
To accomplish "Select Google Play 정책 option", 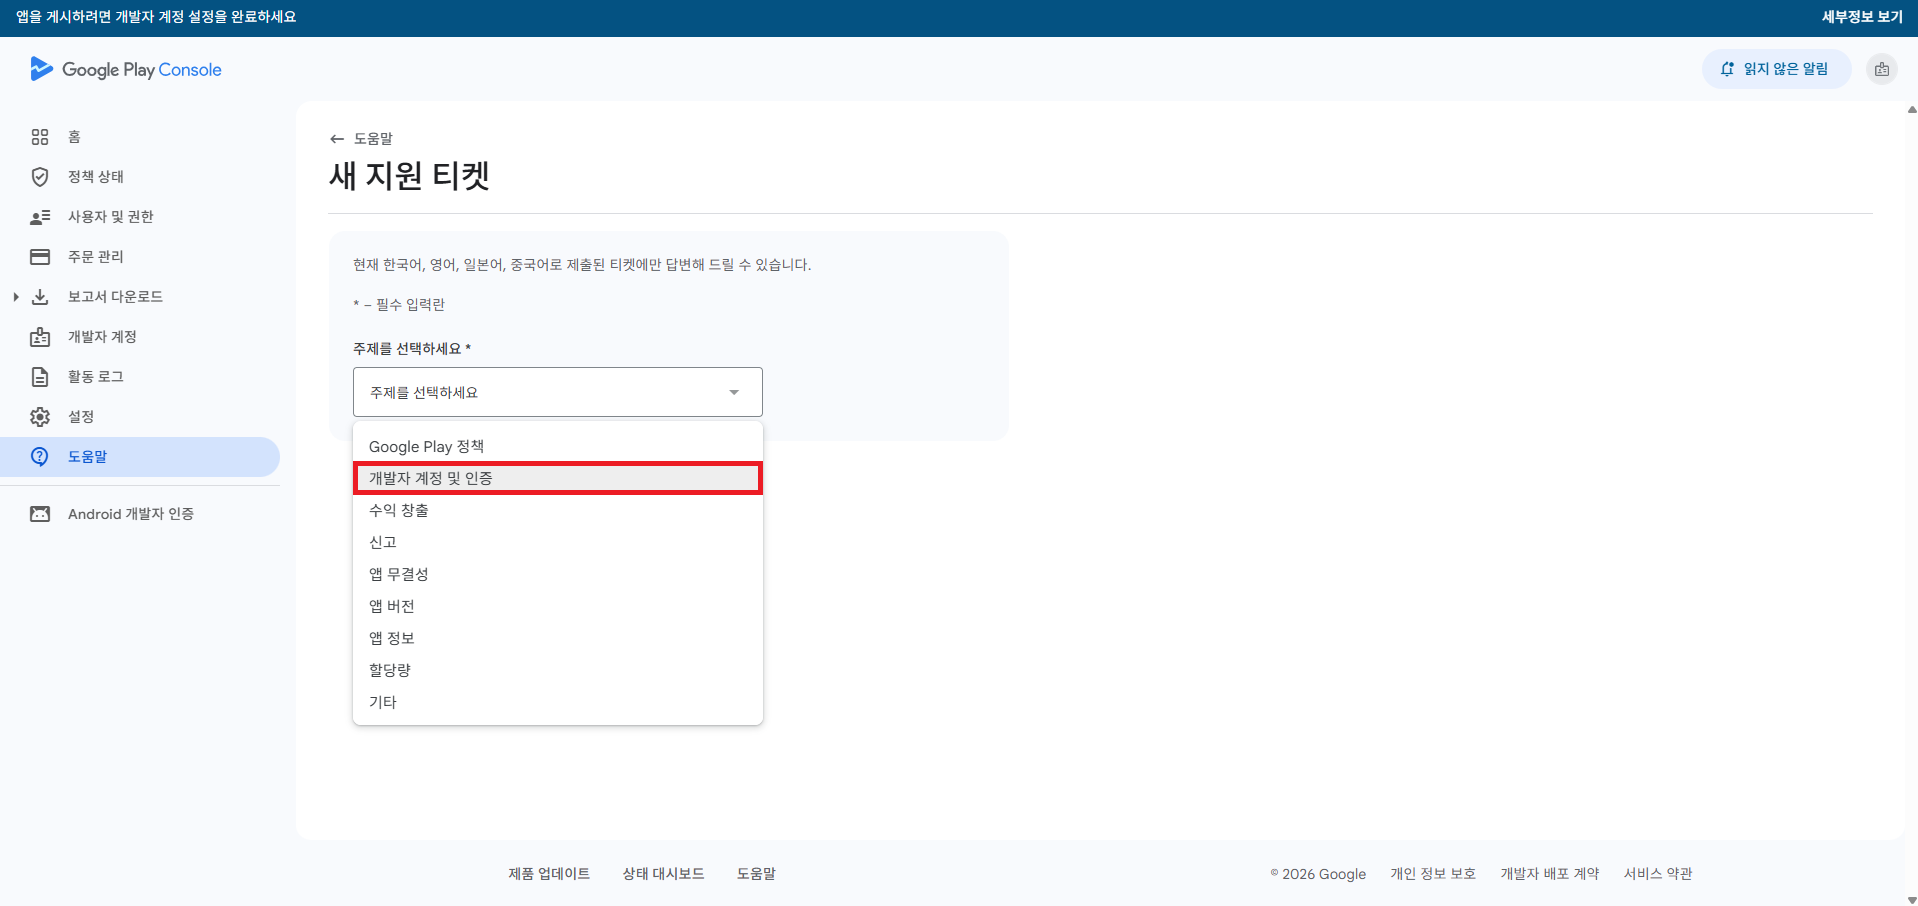I will pos(558,446).
